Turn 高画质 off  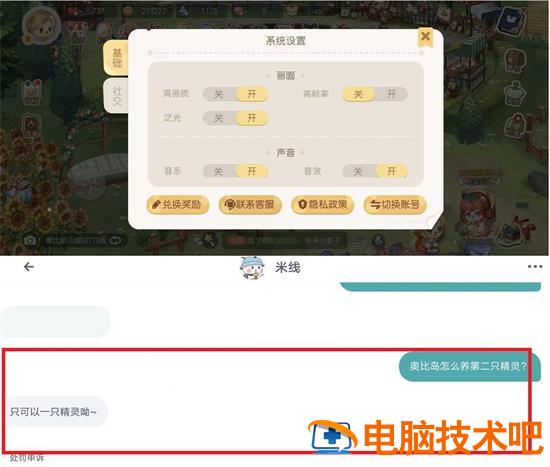coord(219,94)
